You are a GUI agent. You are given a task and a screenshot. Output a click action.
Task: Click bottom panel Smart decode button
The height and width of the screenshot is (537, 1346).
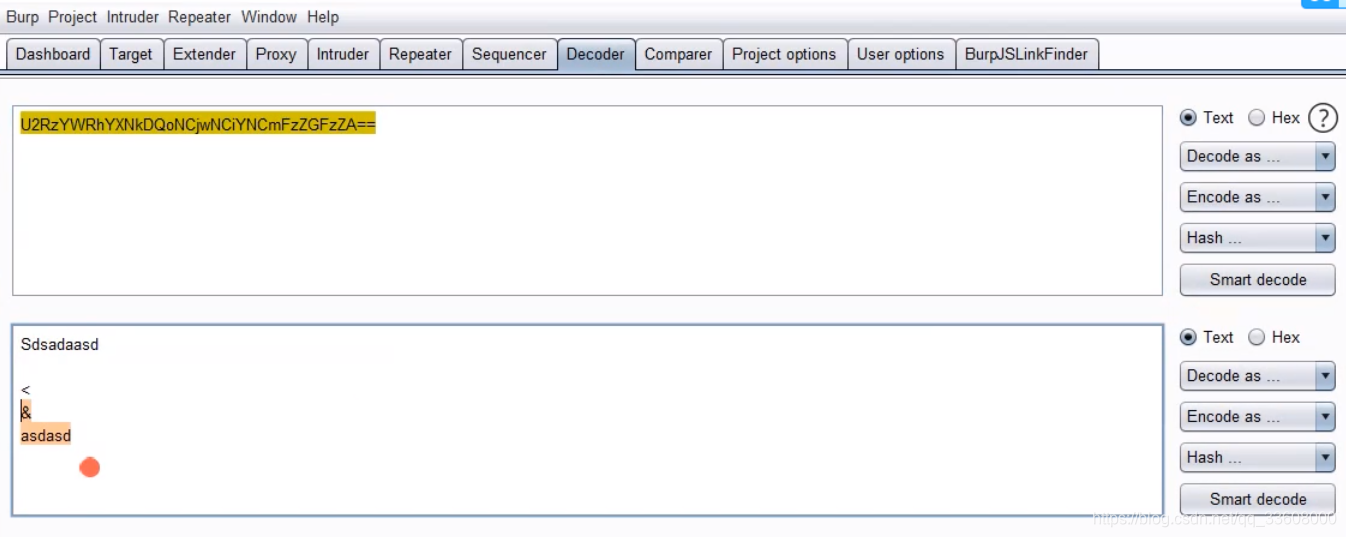[x=1258, y=499]
